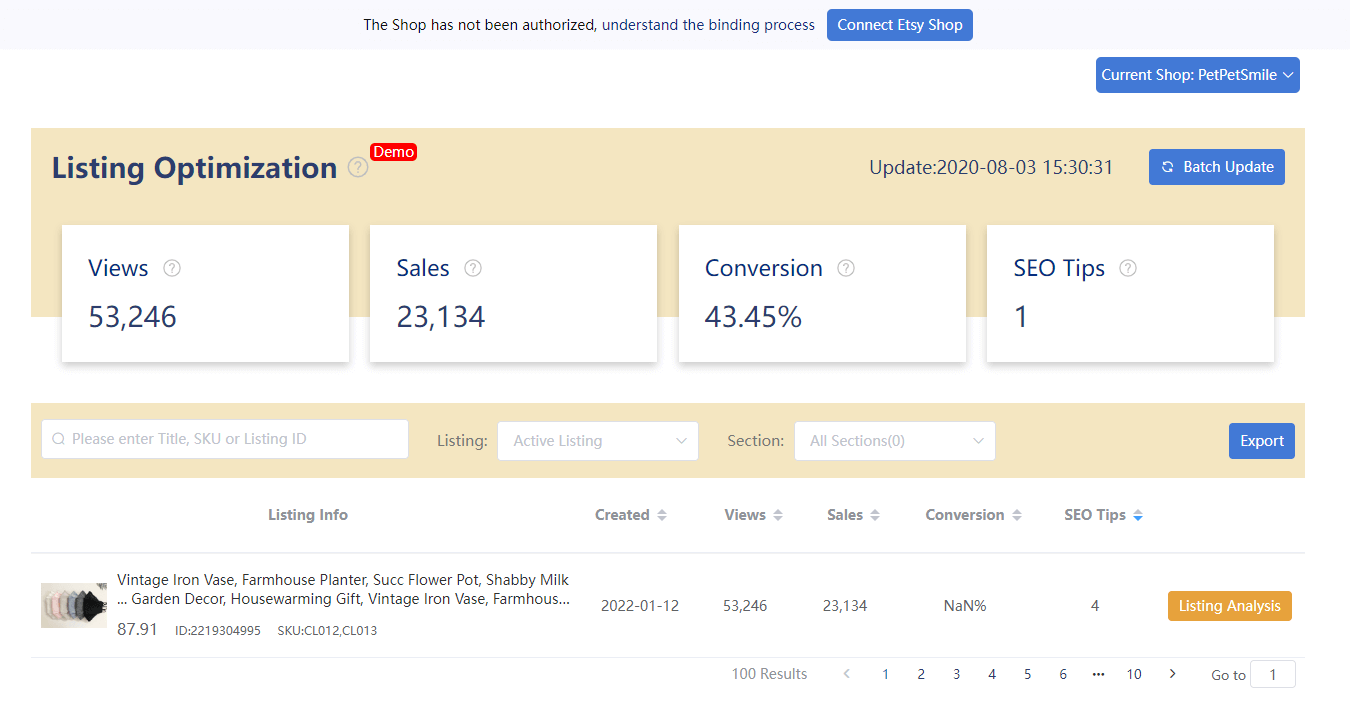Viewport: 1350px width, 710px height.
Task: Open the Active Listing dropdown
Action: point(597,440)
